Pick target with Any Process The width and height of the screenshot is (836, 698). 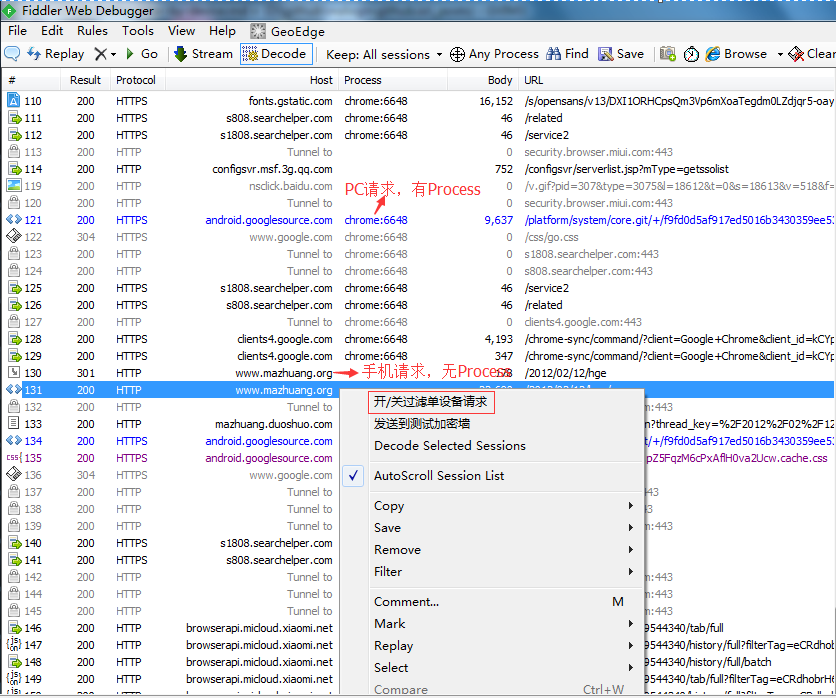coord(494,54)
